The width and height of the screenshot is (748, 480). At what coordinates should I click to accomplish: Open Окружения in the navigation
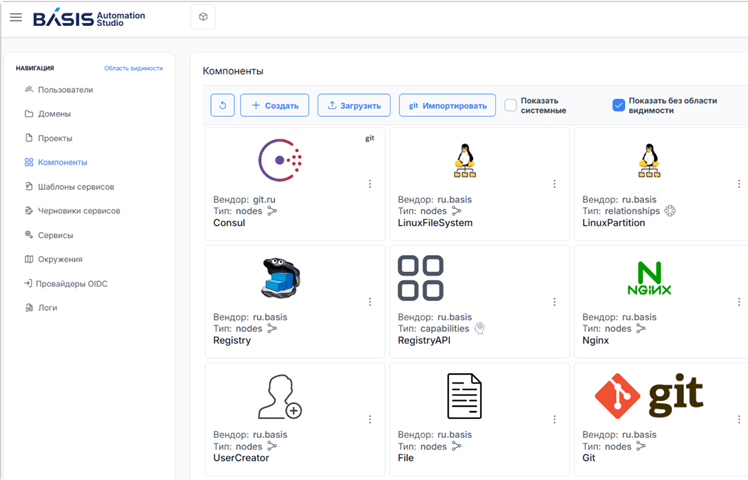click(x=53, y=259)
